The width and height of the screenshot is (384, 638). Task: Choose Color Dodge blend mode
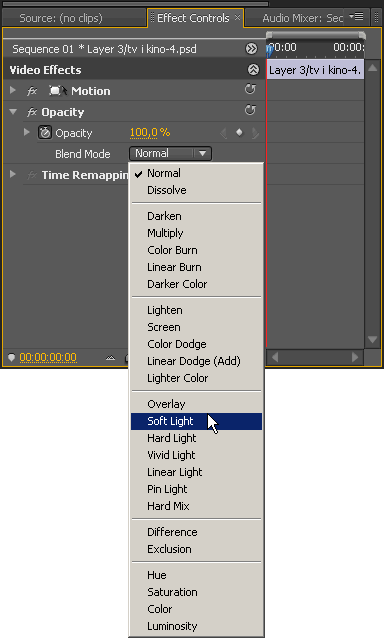196,344
